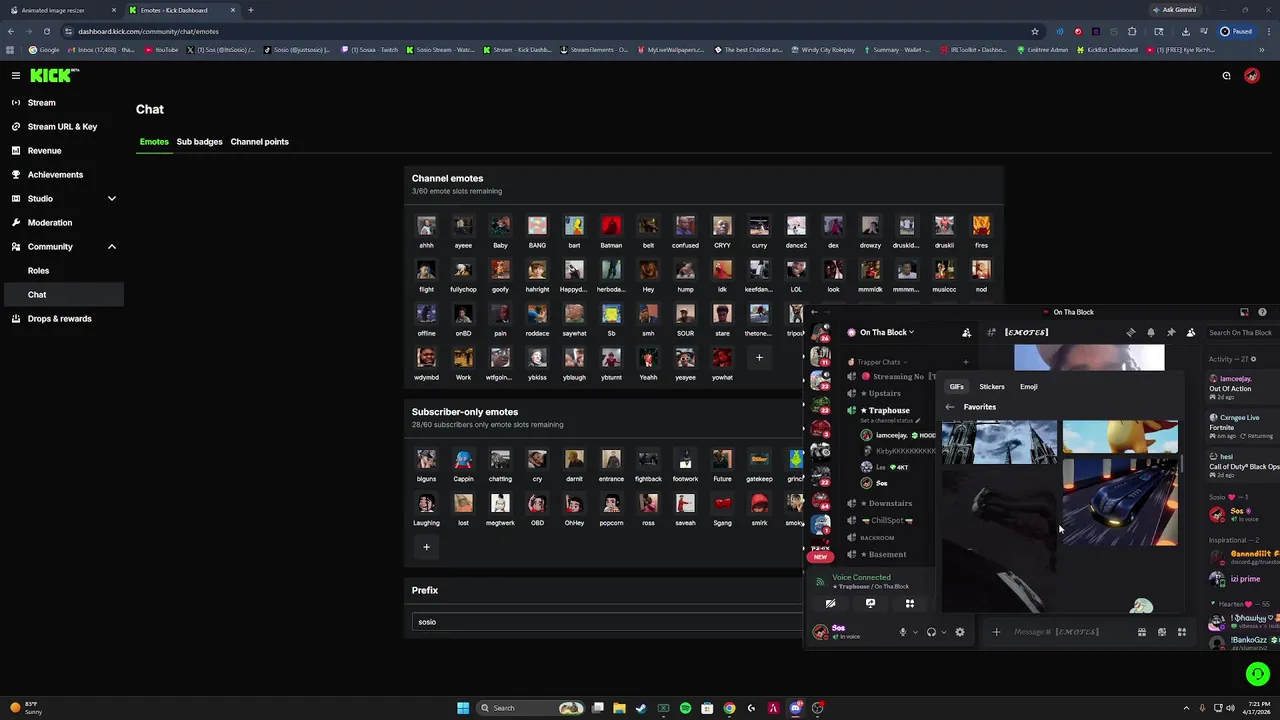Open Discord voice activities grid
The width and height of the screenshot is (1280, 720).
click(910, 604)
